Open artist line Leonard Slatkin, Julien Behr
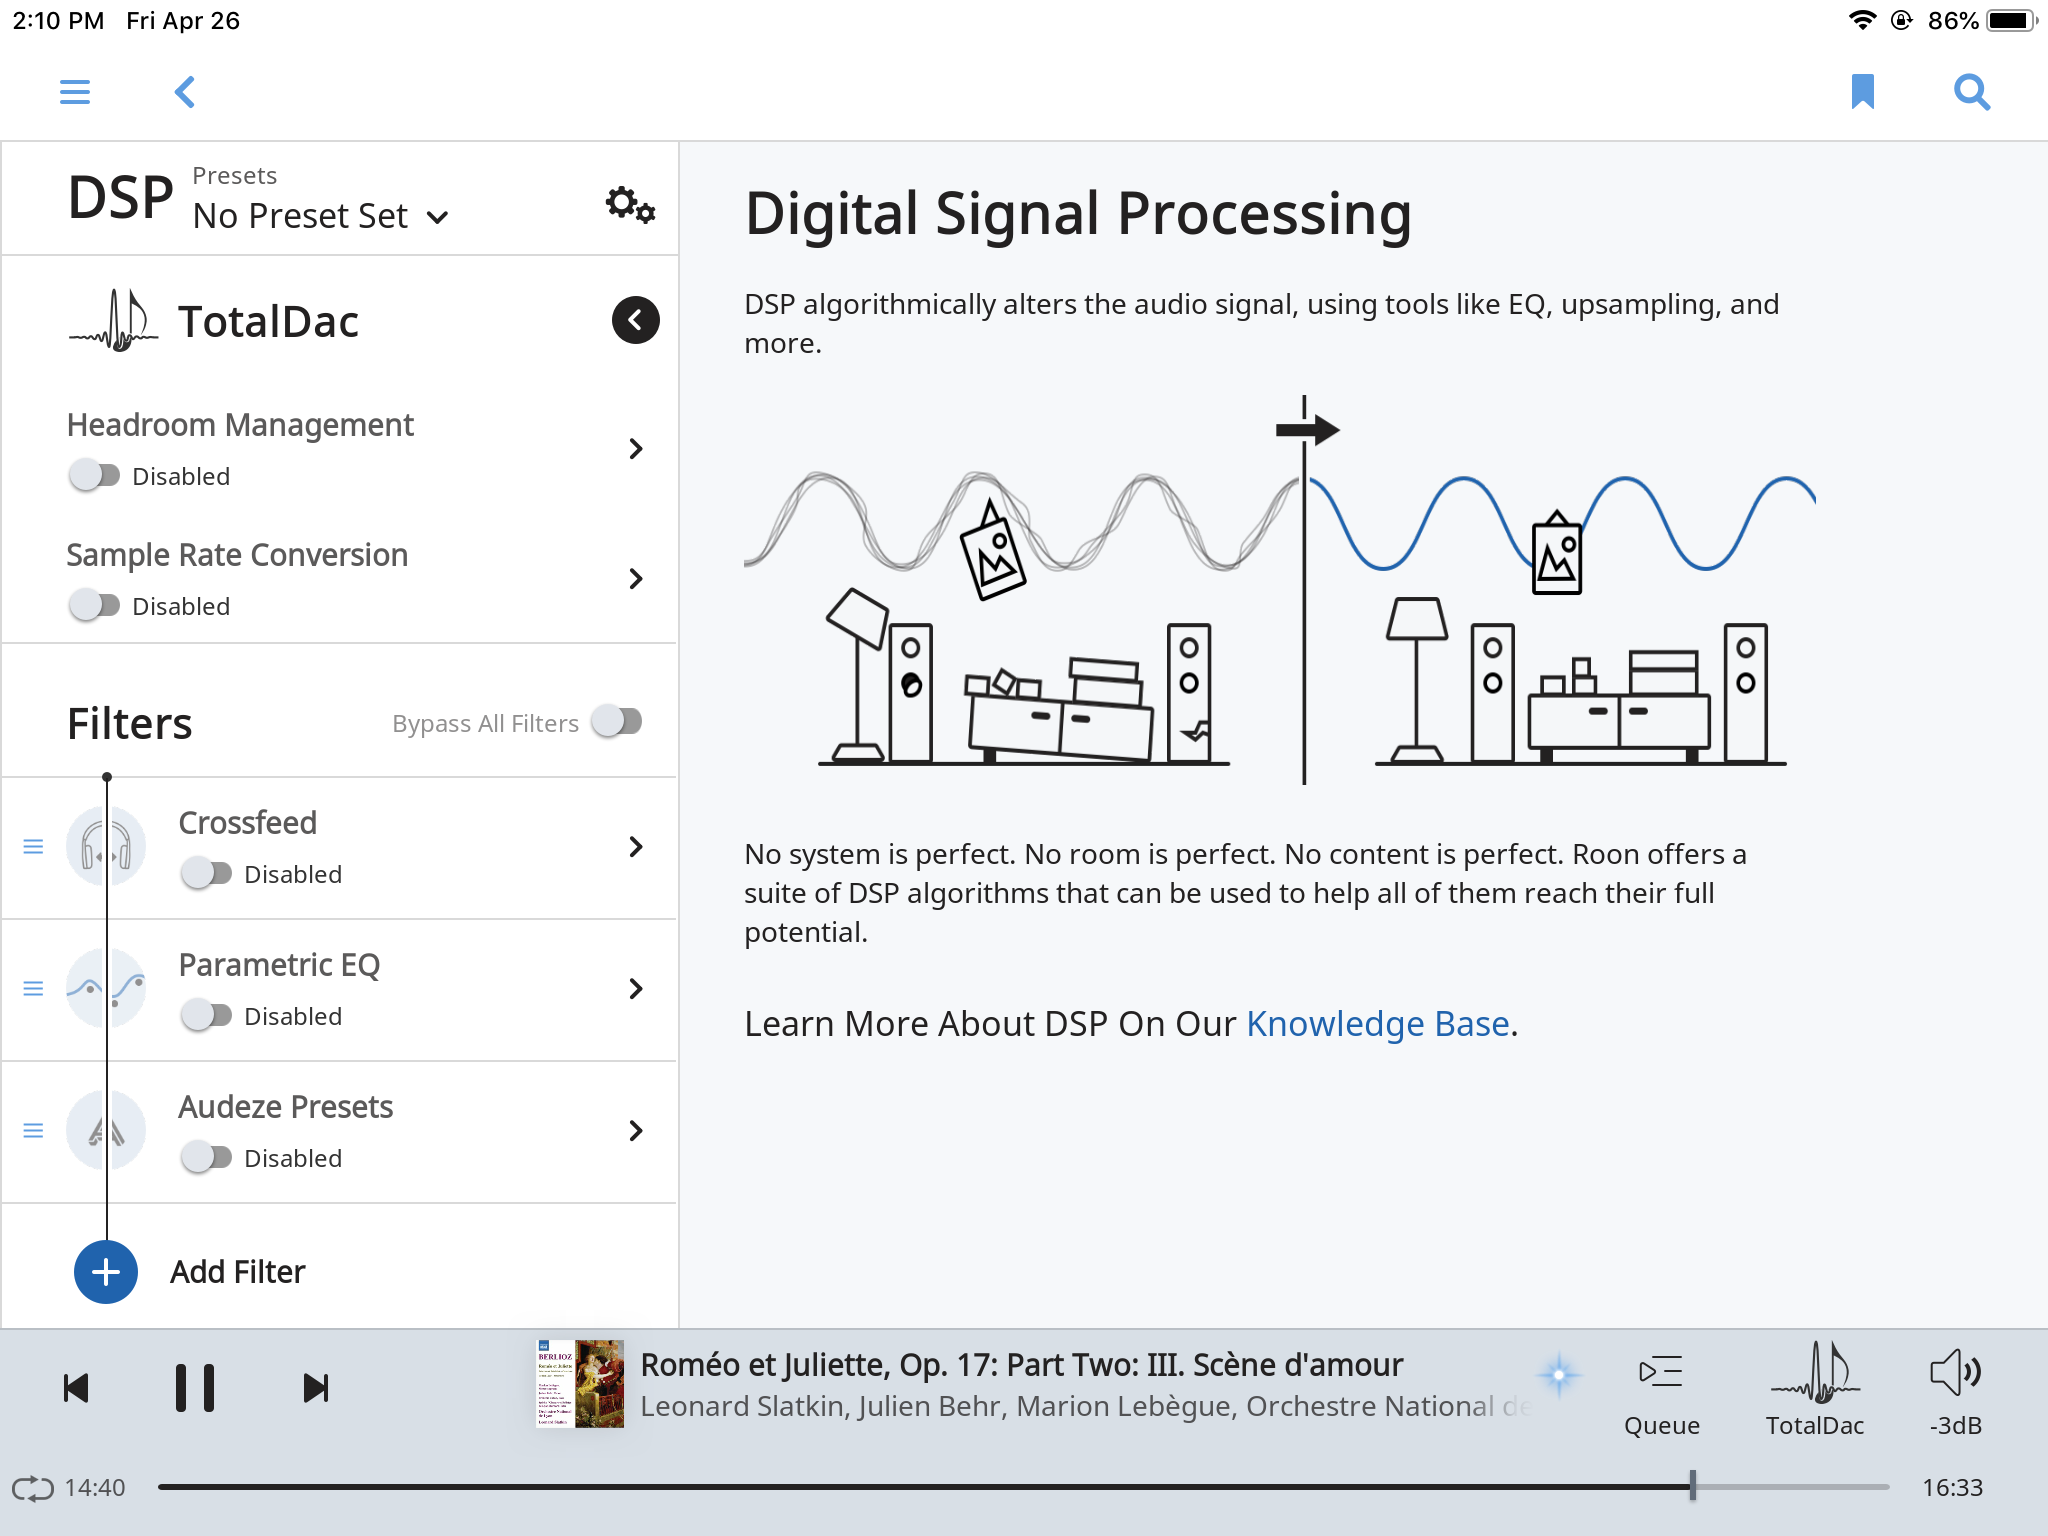 tap(1085, 1407)
